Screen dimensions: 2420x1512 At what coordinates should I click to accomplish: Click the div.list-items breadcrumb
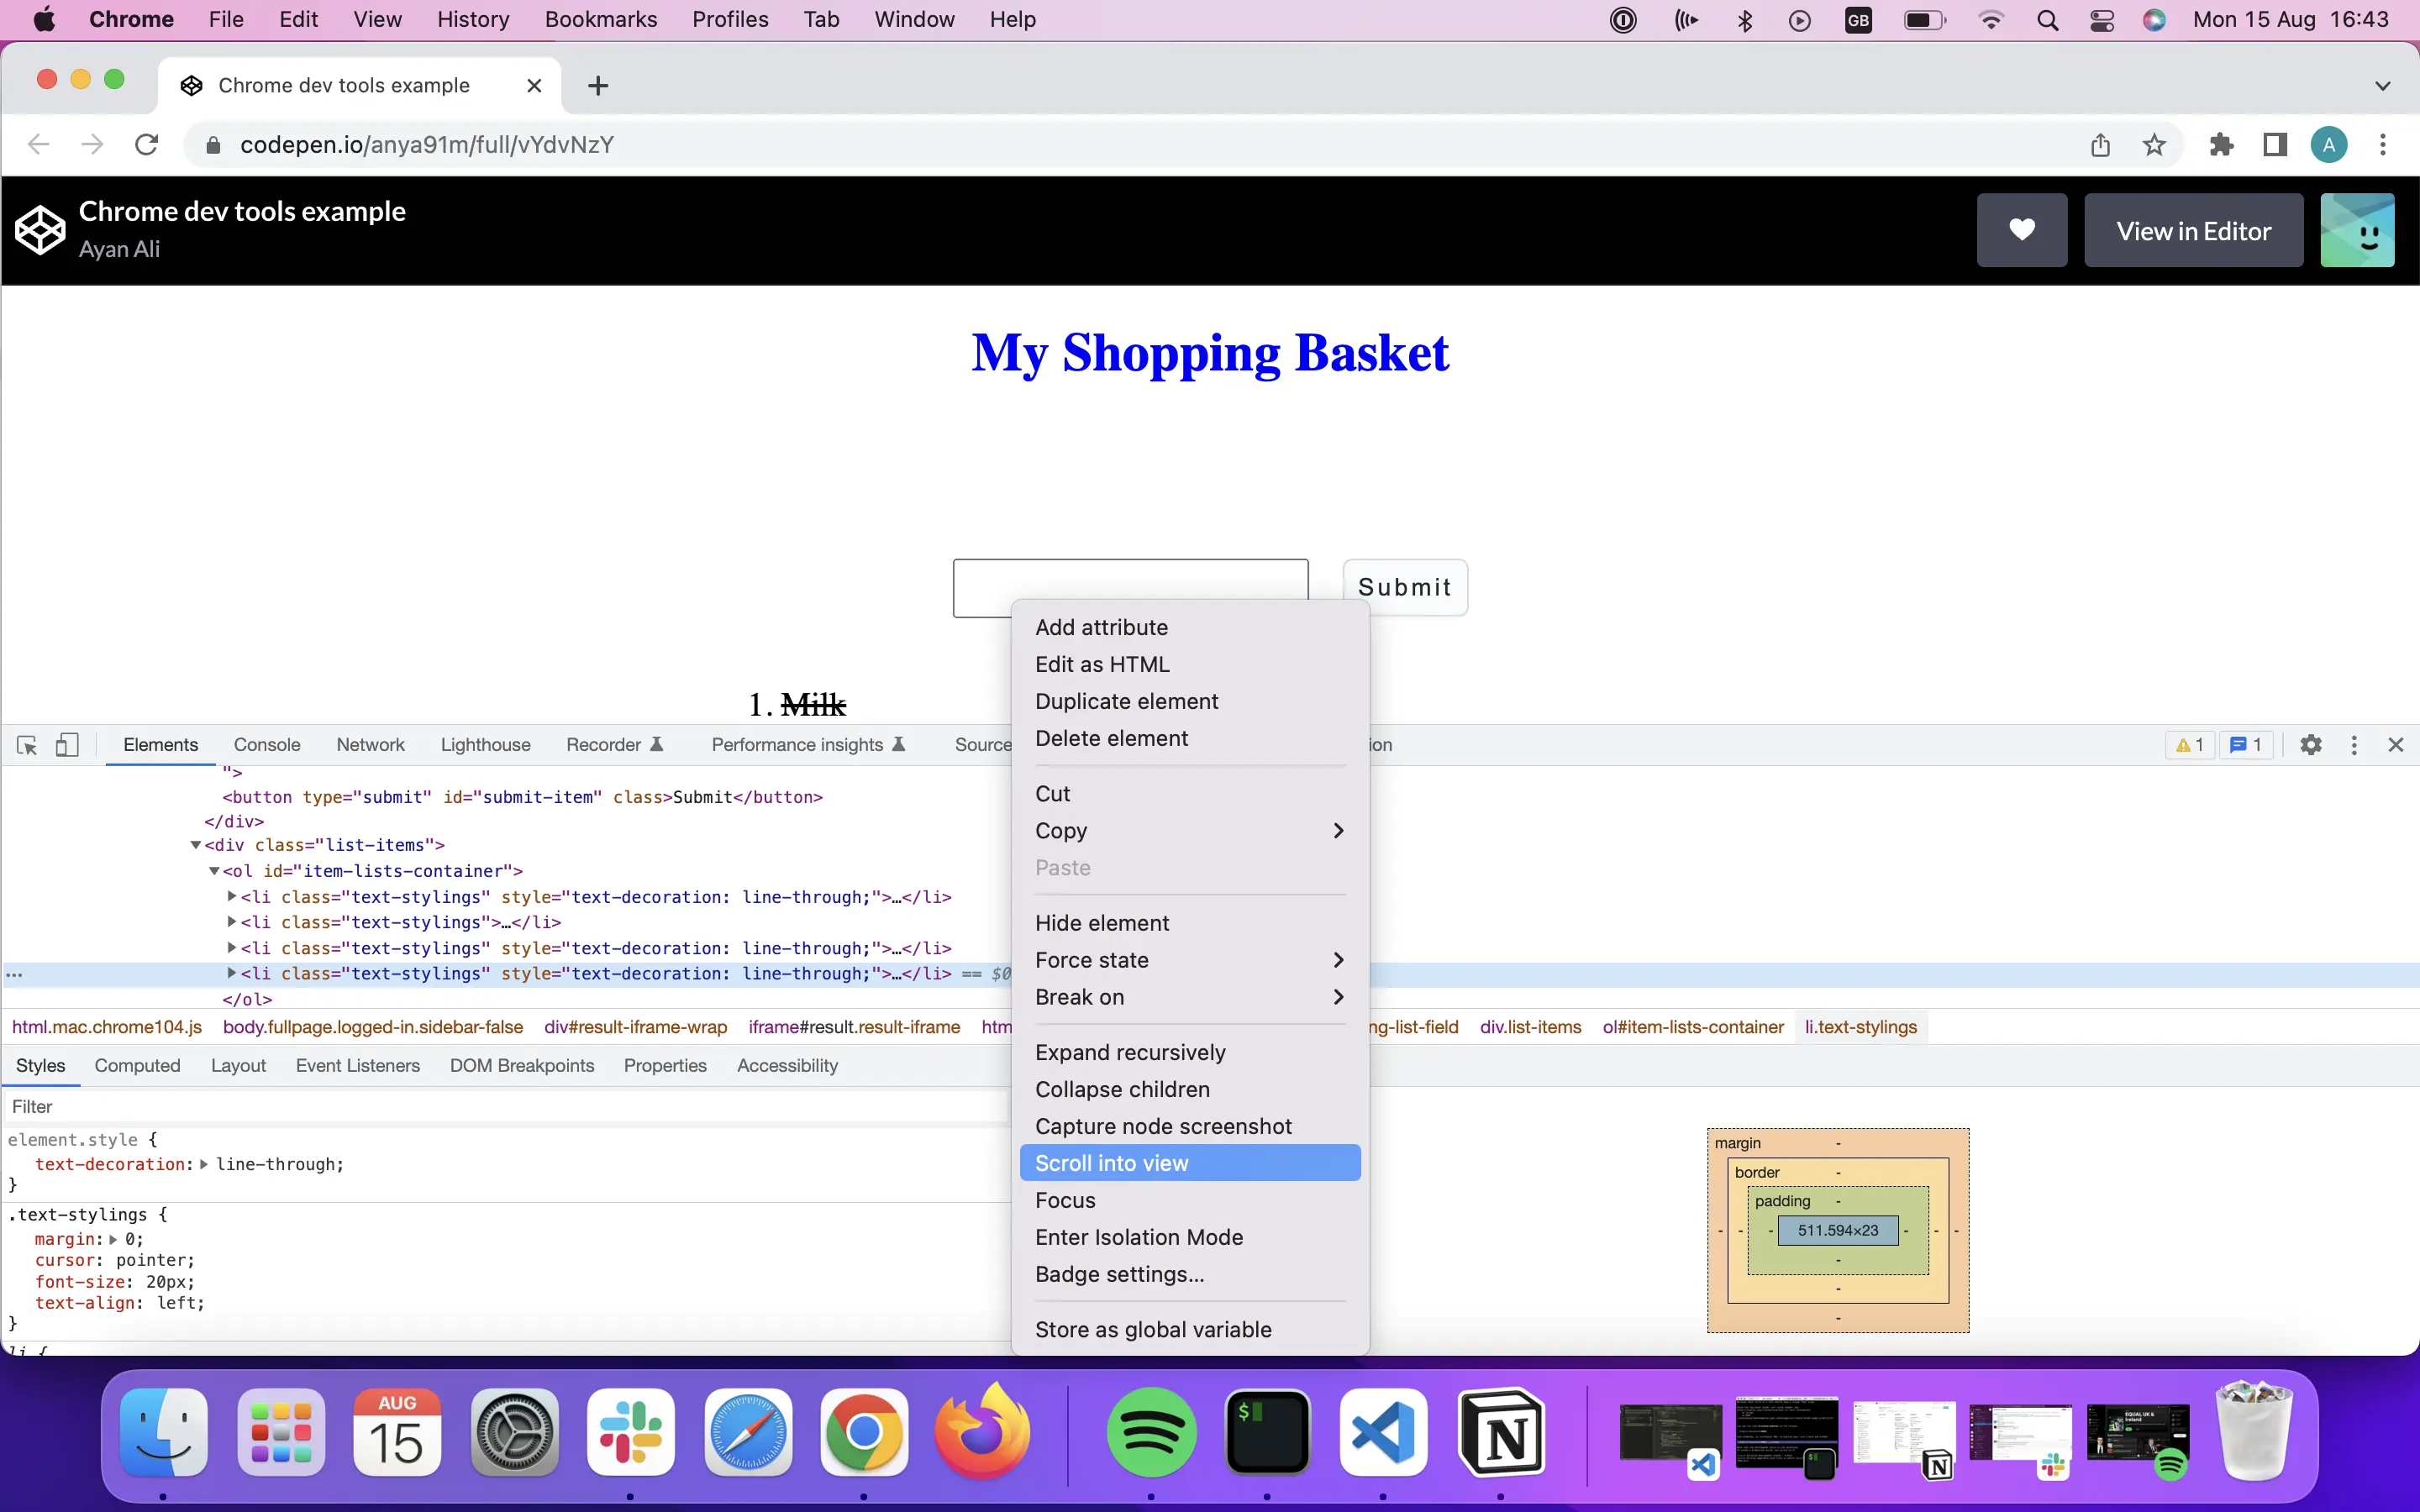pyautogui.click(x=1530, y=1027)
